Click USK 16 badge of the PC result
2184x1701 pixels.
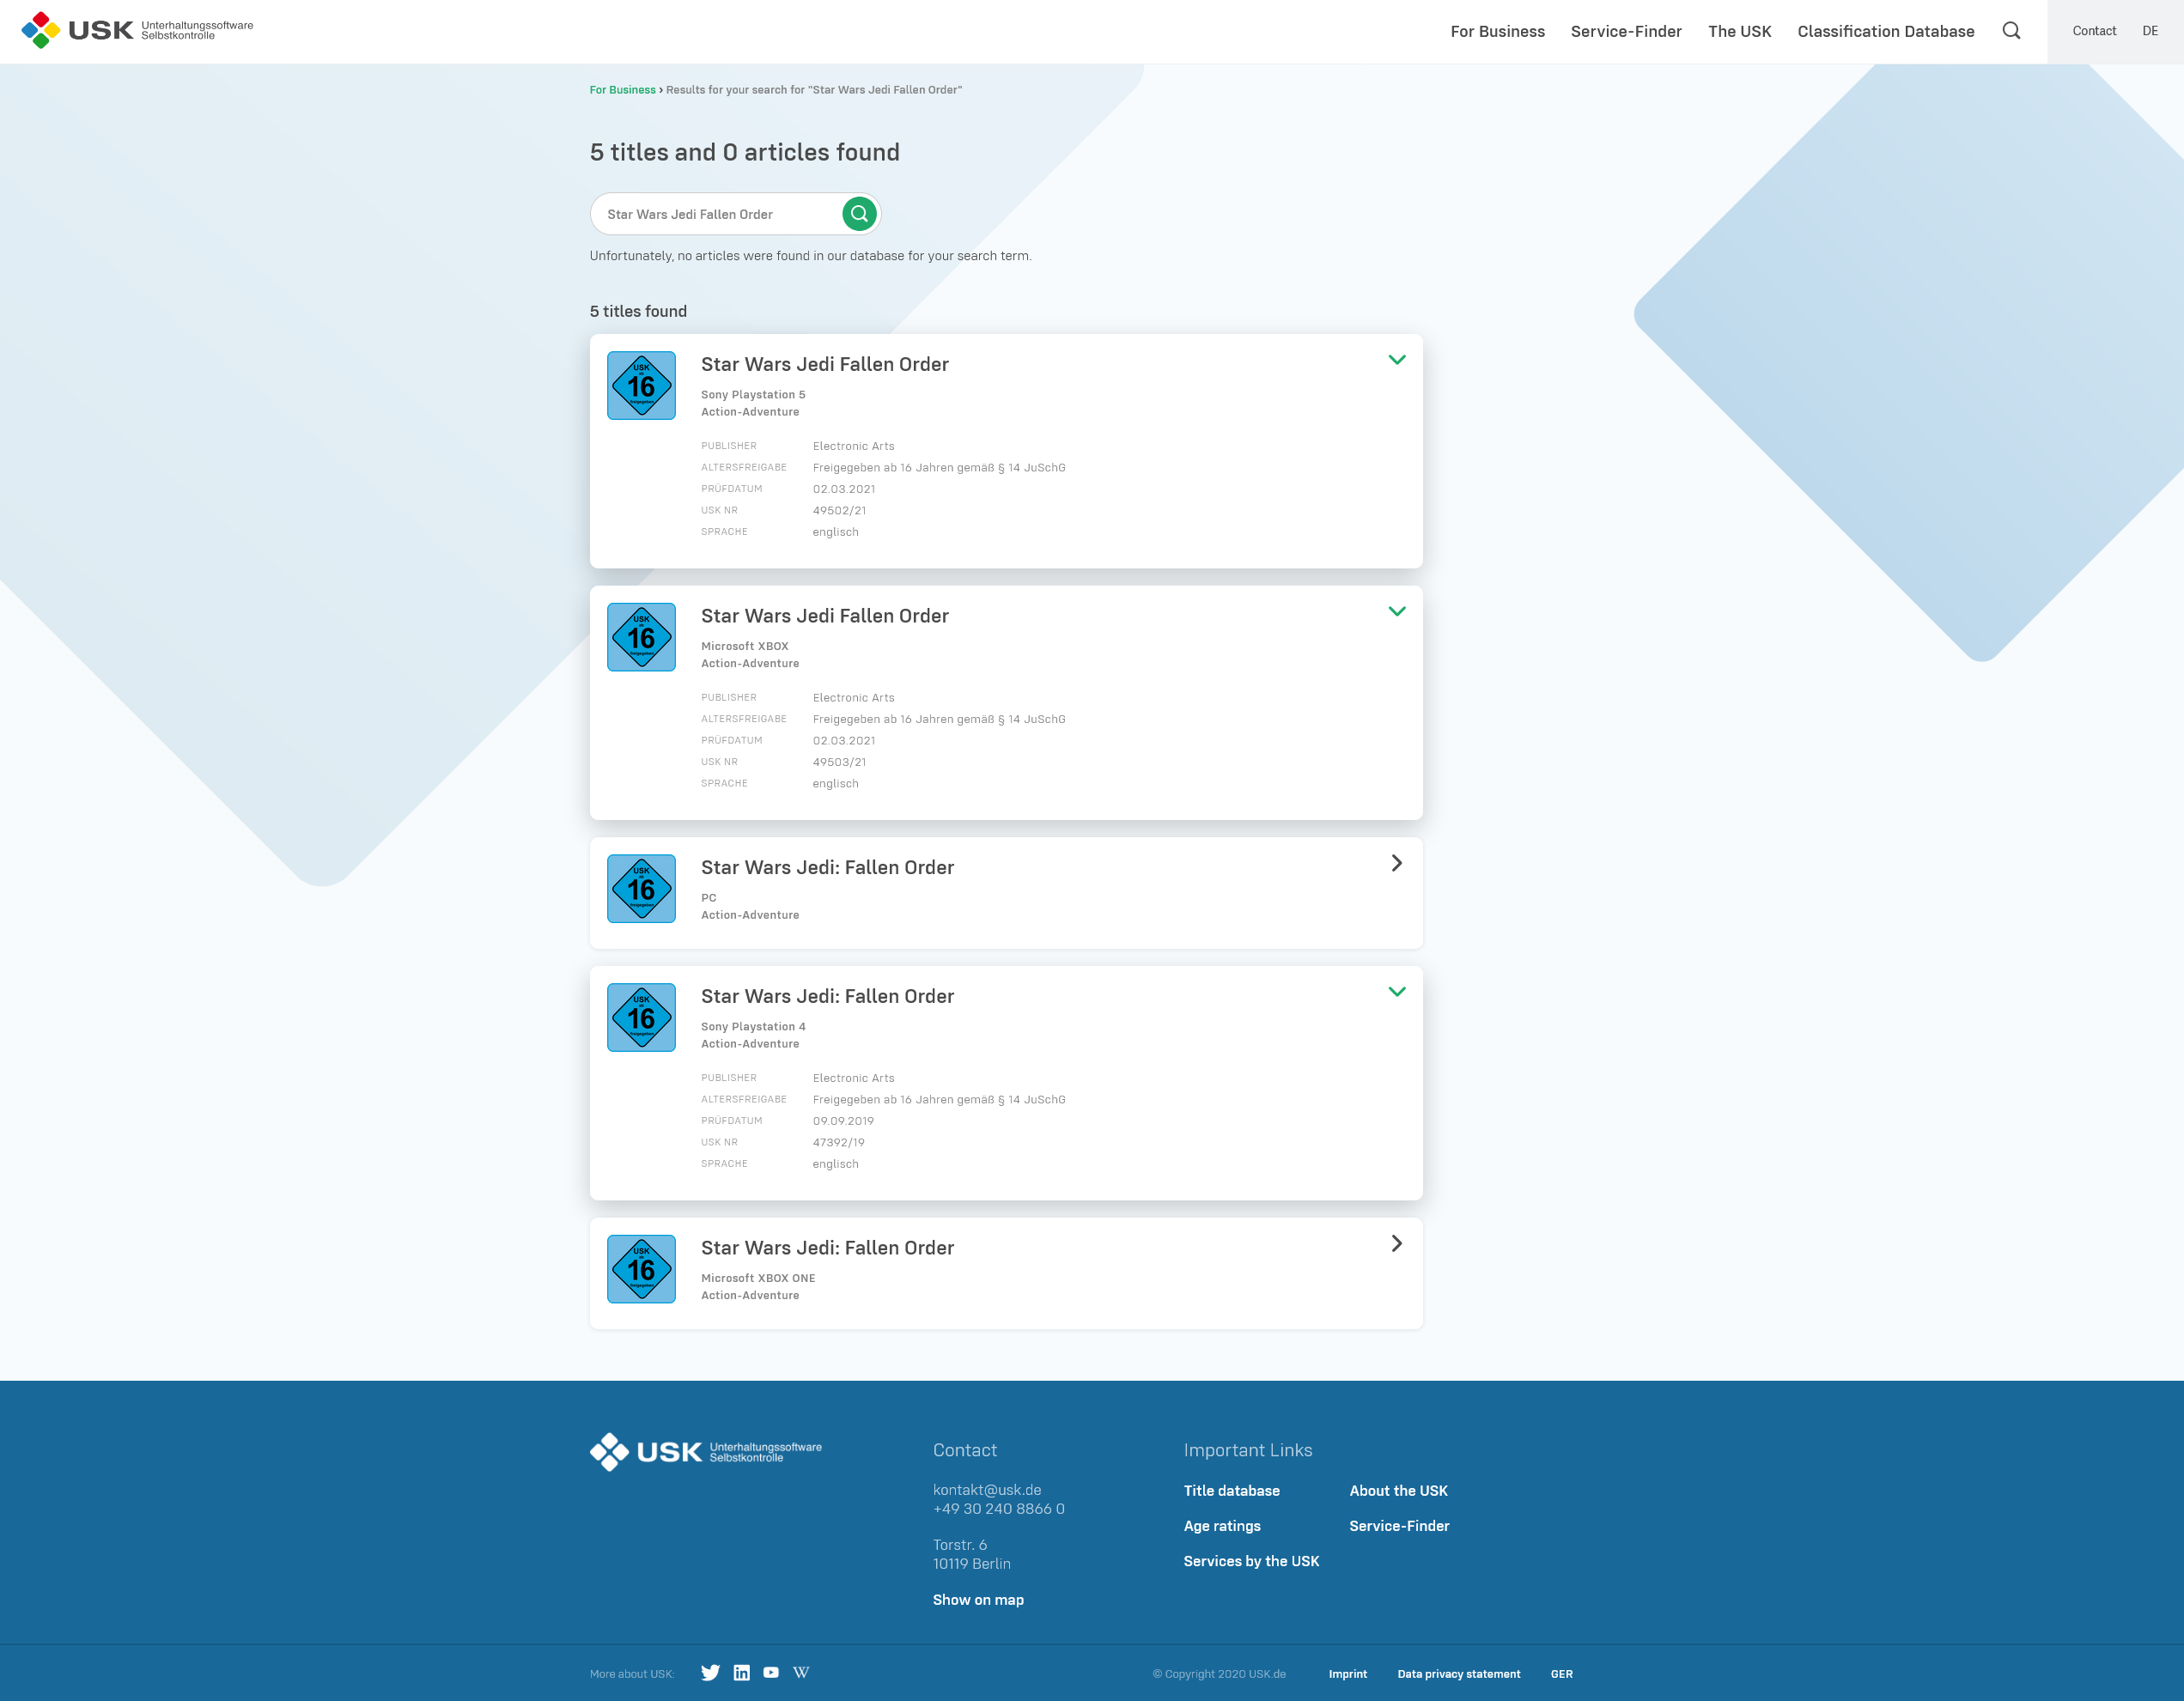coord(641,889)
